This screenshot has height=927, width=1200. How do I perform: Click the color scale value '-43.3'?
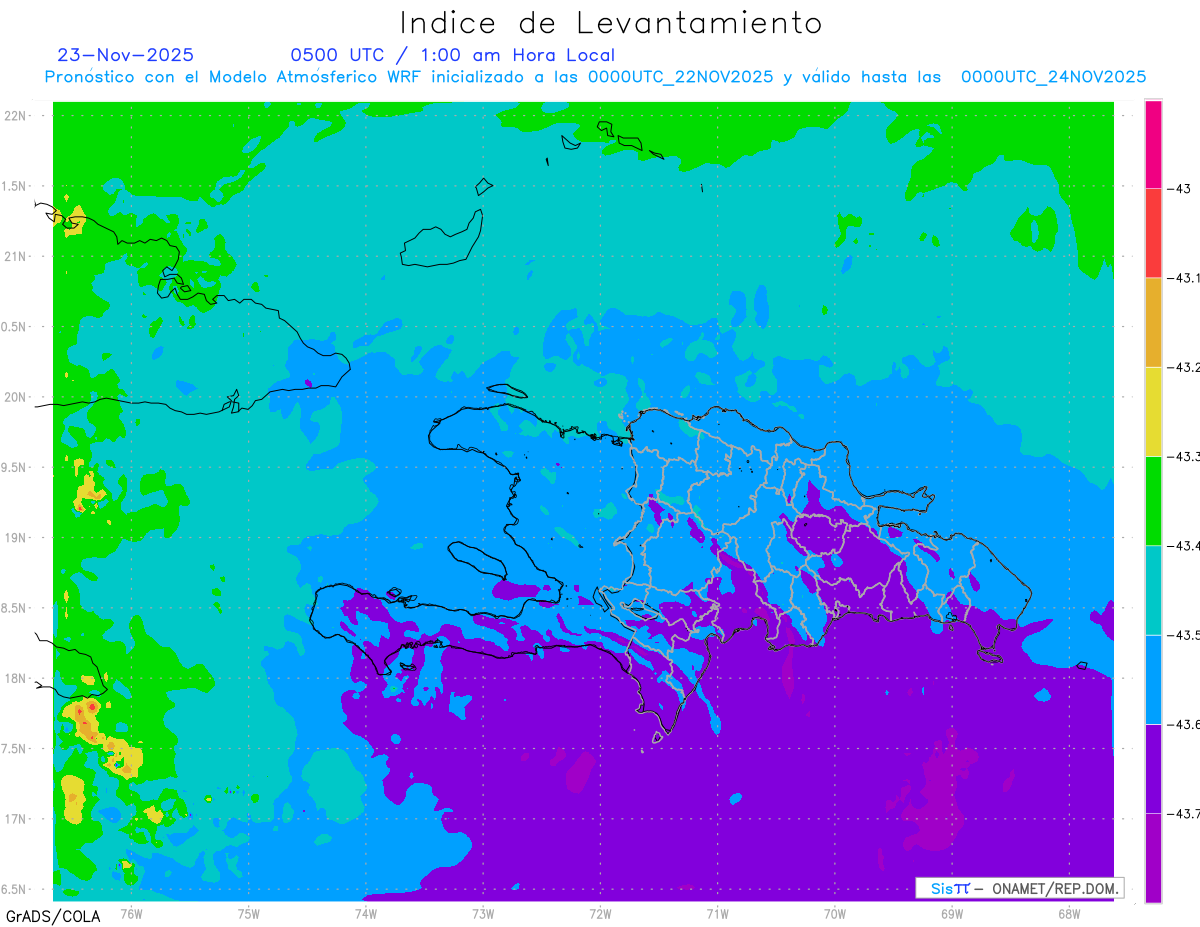click(1185, 456)
